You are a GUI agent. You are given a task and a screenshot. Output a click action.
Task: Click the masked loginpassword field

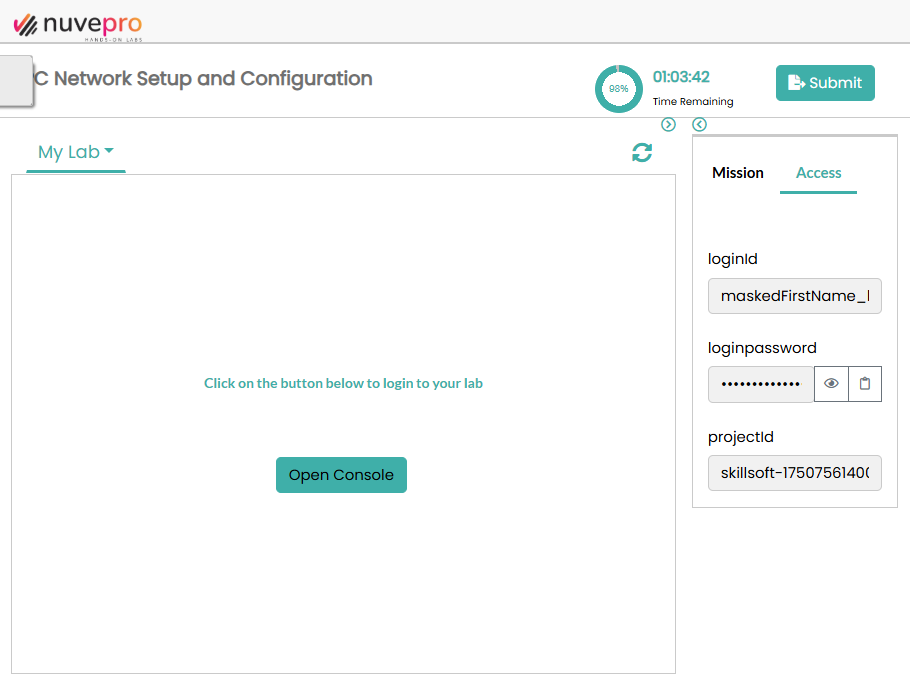click(x=761, y=384)
